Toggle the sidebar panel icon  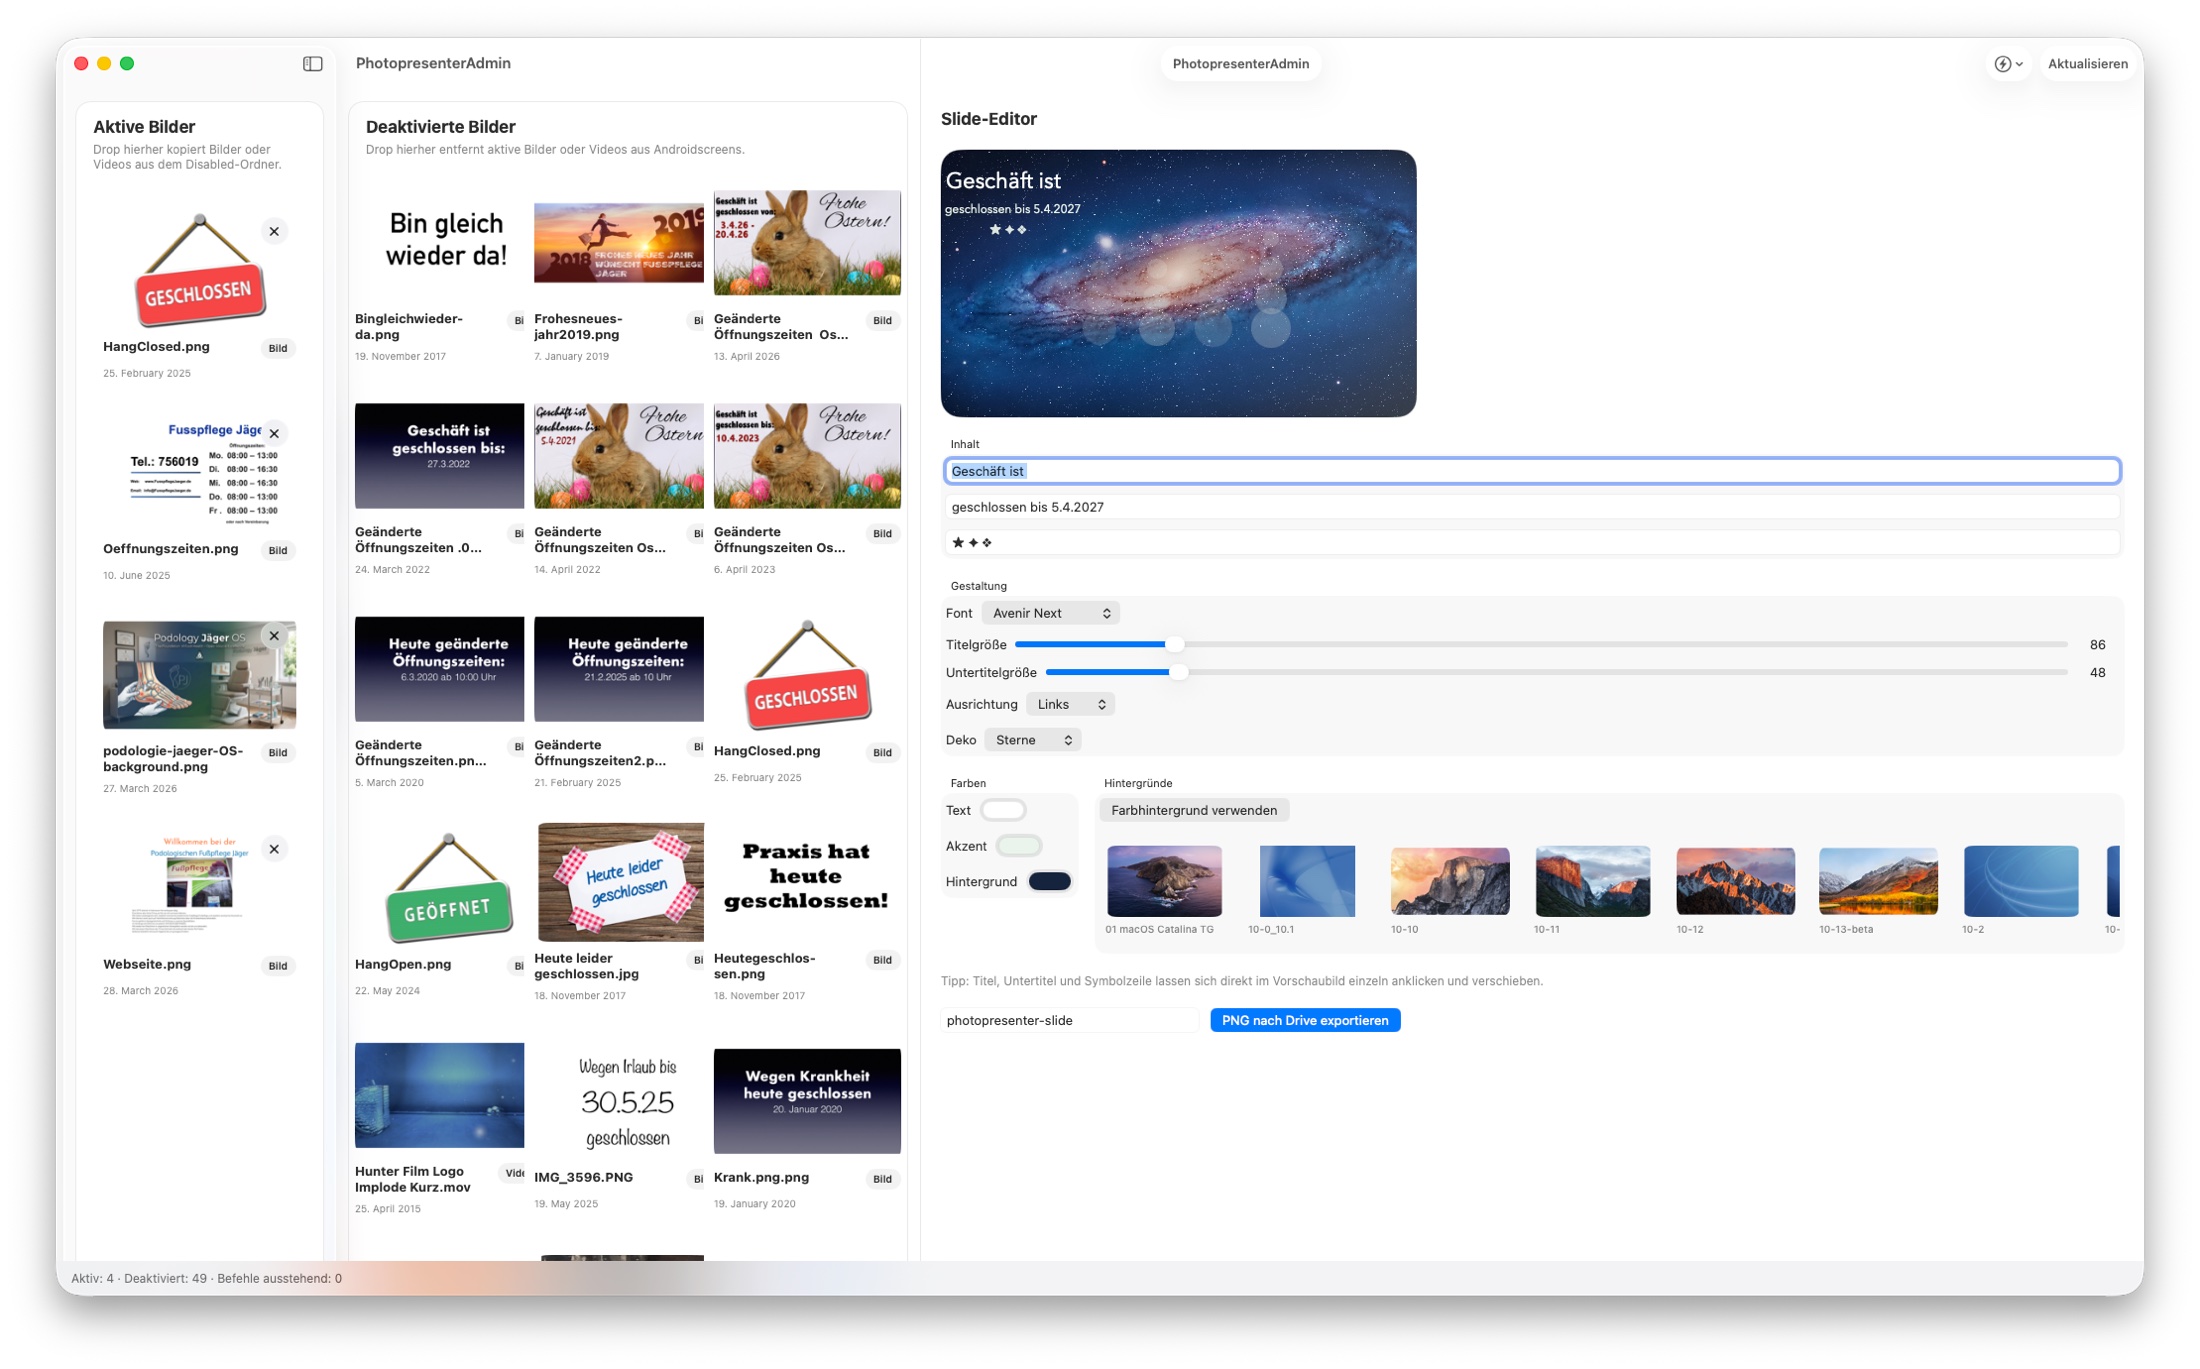(x=313, y=64)
